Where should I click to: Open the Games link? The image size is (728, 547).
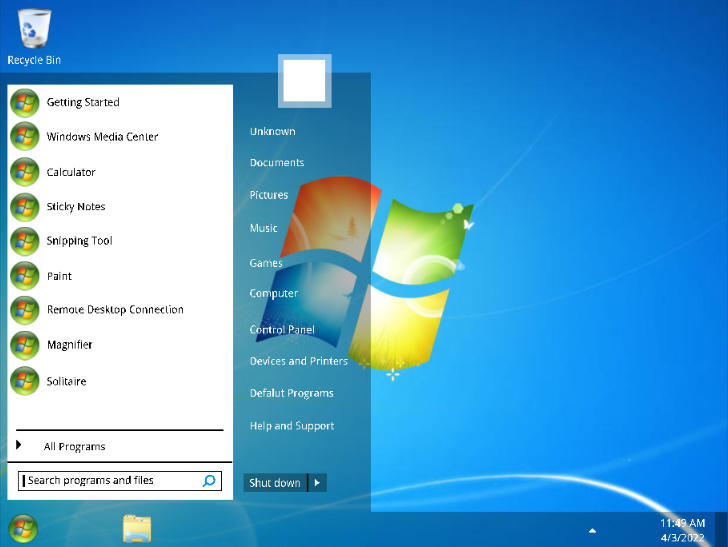coord(266,263)
